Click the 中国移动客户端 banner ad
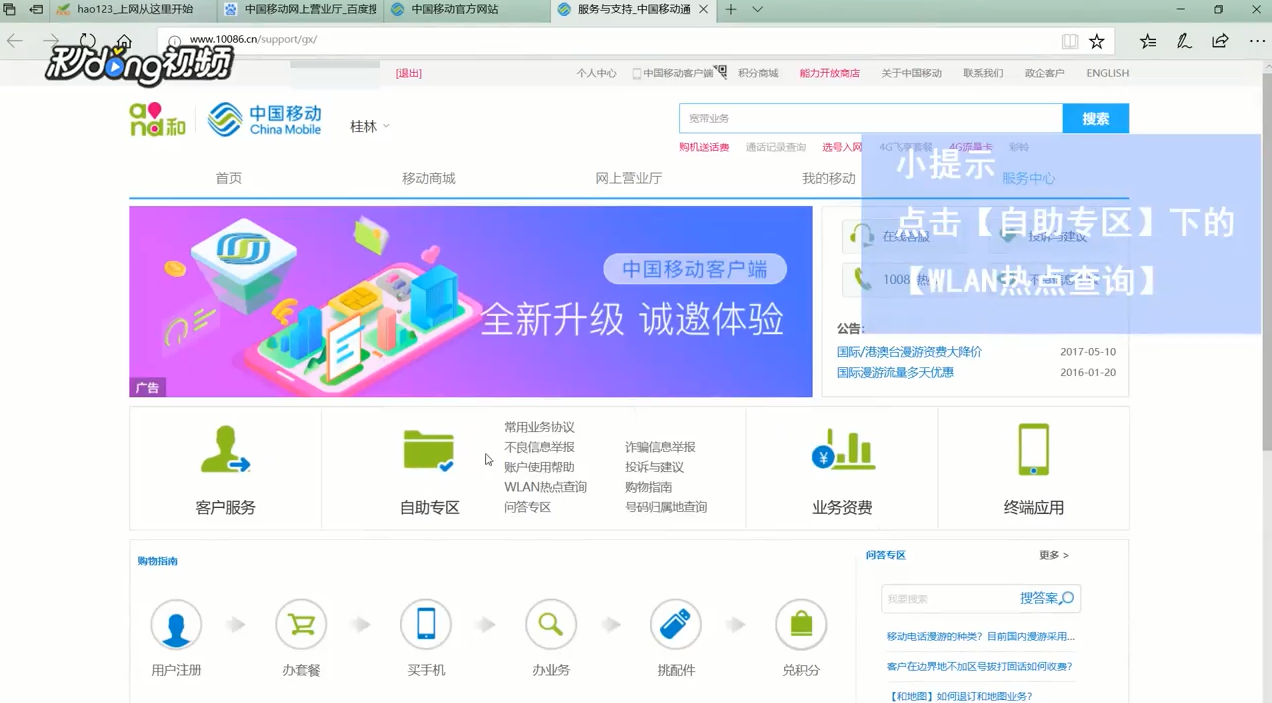 tap(471, 301)
